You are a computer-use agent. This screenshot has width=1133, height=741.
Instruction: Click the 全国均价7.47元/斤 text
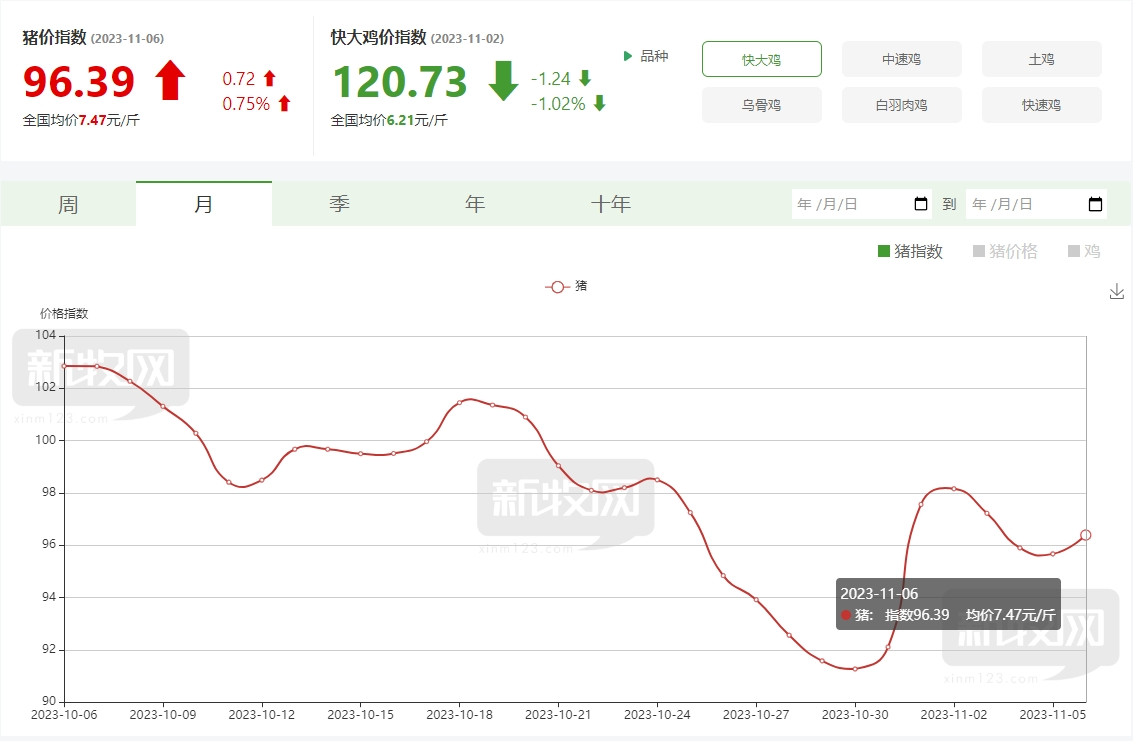(x=81, y=120)
